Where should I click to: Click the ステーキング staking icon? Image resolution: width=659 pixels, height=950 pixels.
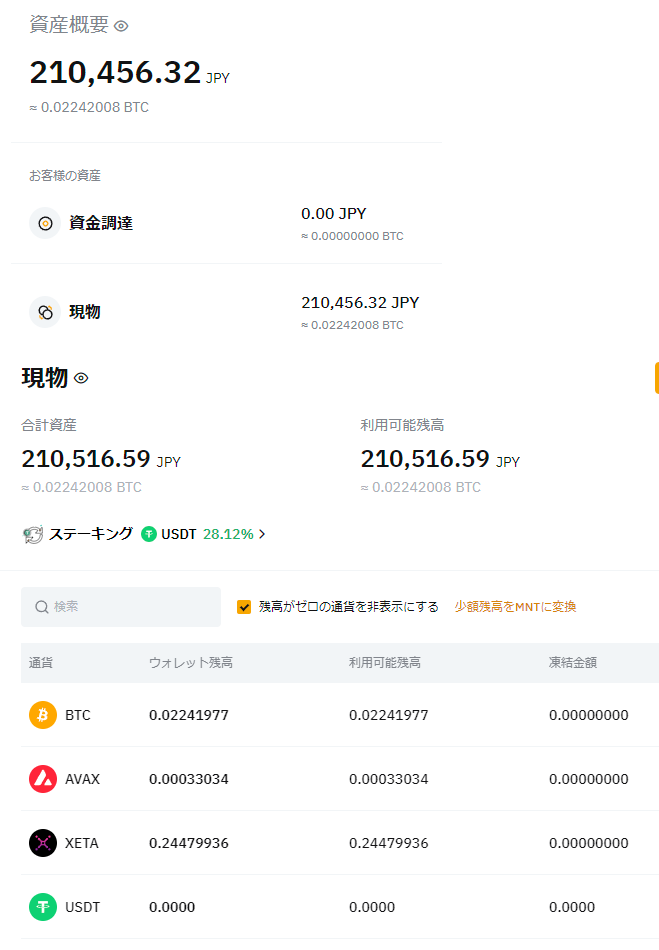32,535
